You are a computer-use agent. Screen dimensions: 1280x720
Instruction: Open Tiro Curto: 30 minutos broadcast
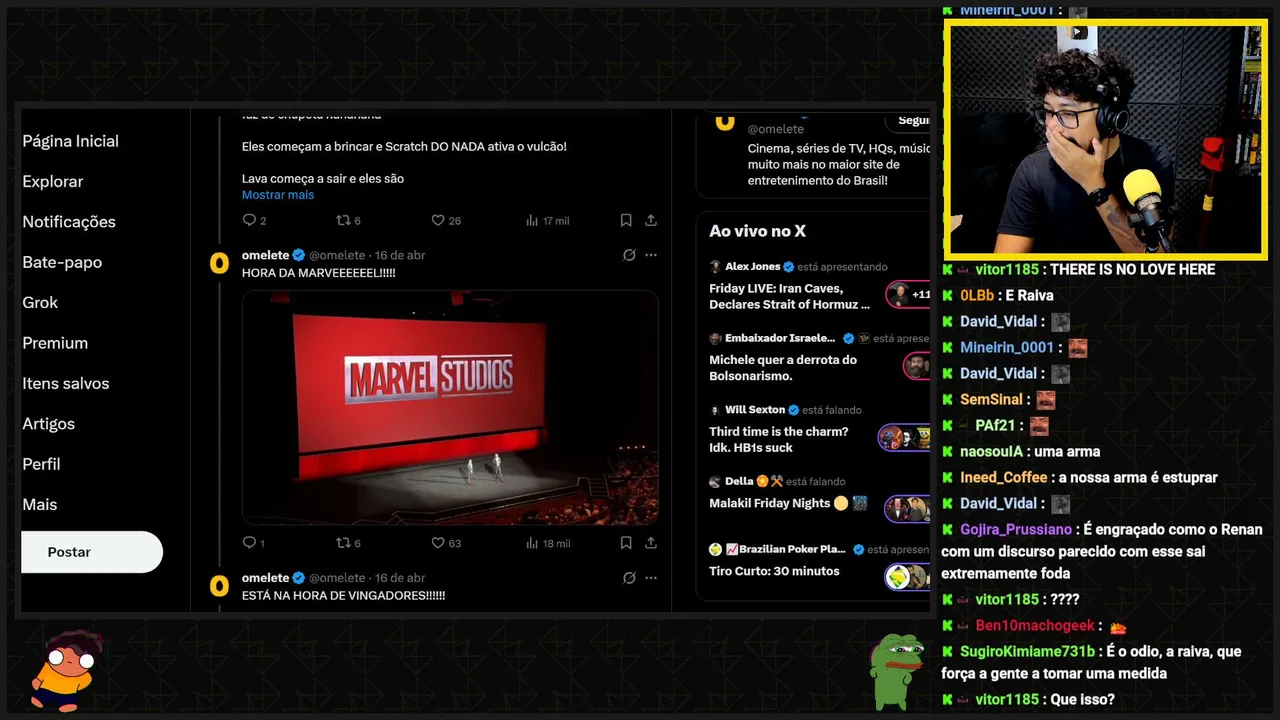(x=774, y=571)
